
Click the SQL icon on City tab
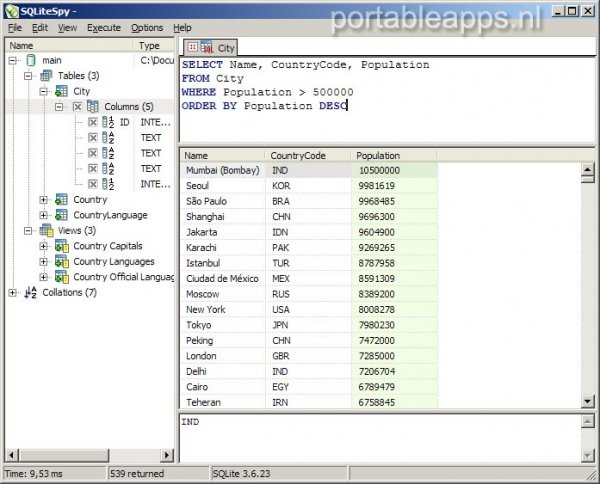207,47
